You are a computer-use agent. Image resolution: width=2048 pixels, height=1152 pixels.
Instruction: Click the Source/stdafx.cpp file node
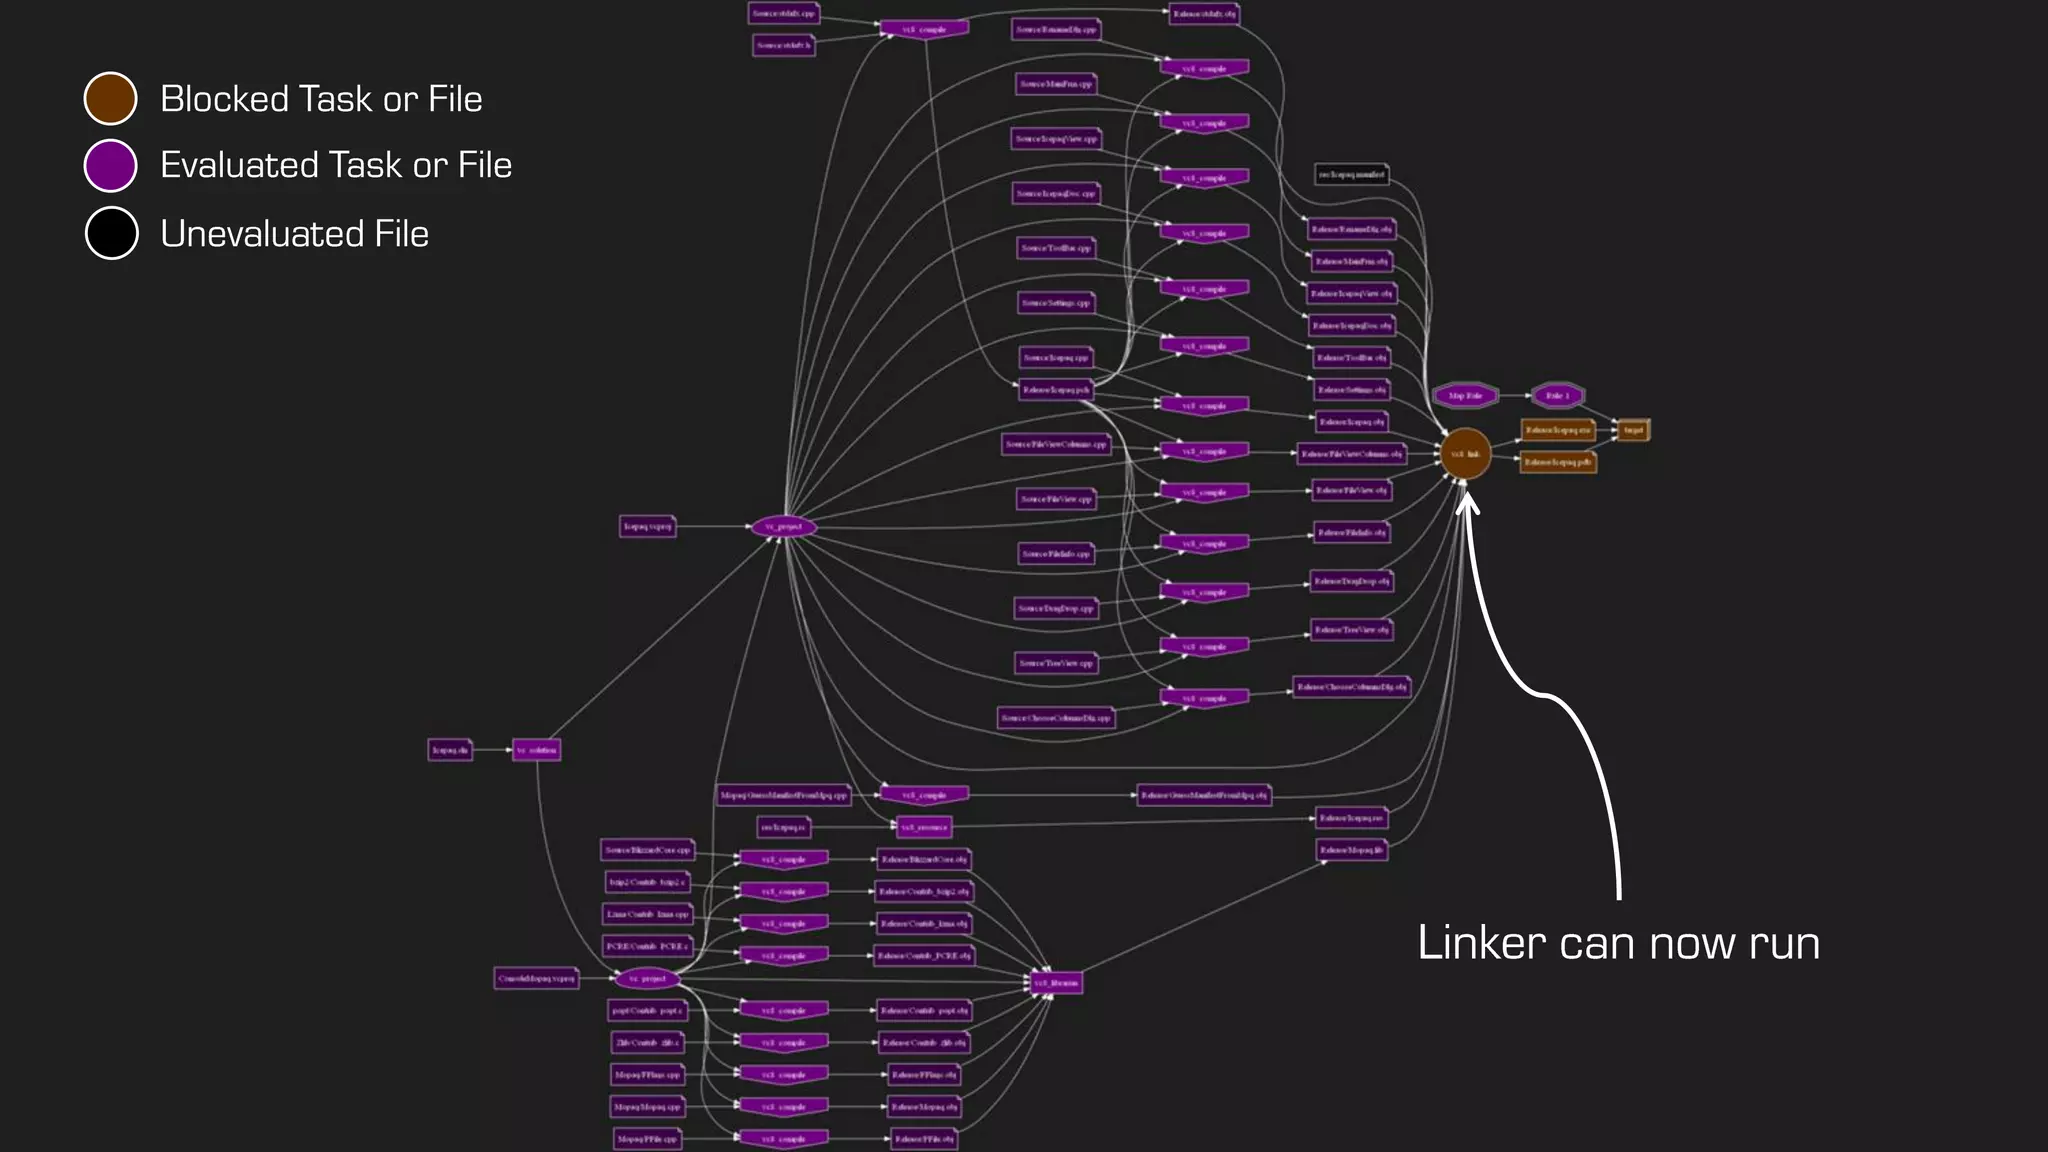784,14
